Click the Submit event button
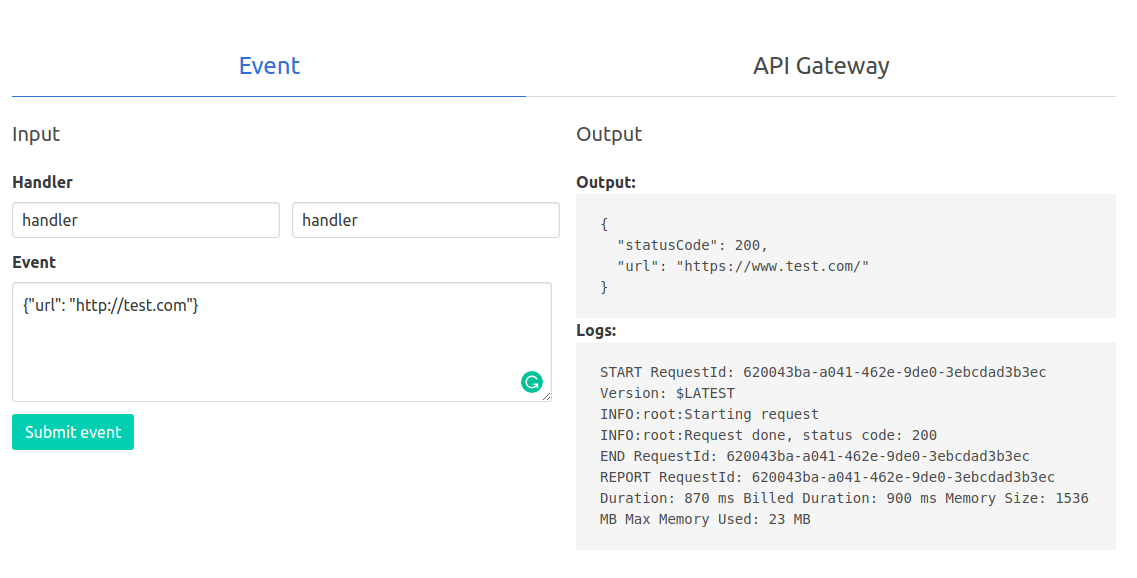 point(73,432)
